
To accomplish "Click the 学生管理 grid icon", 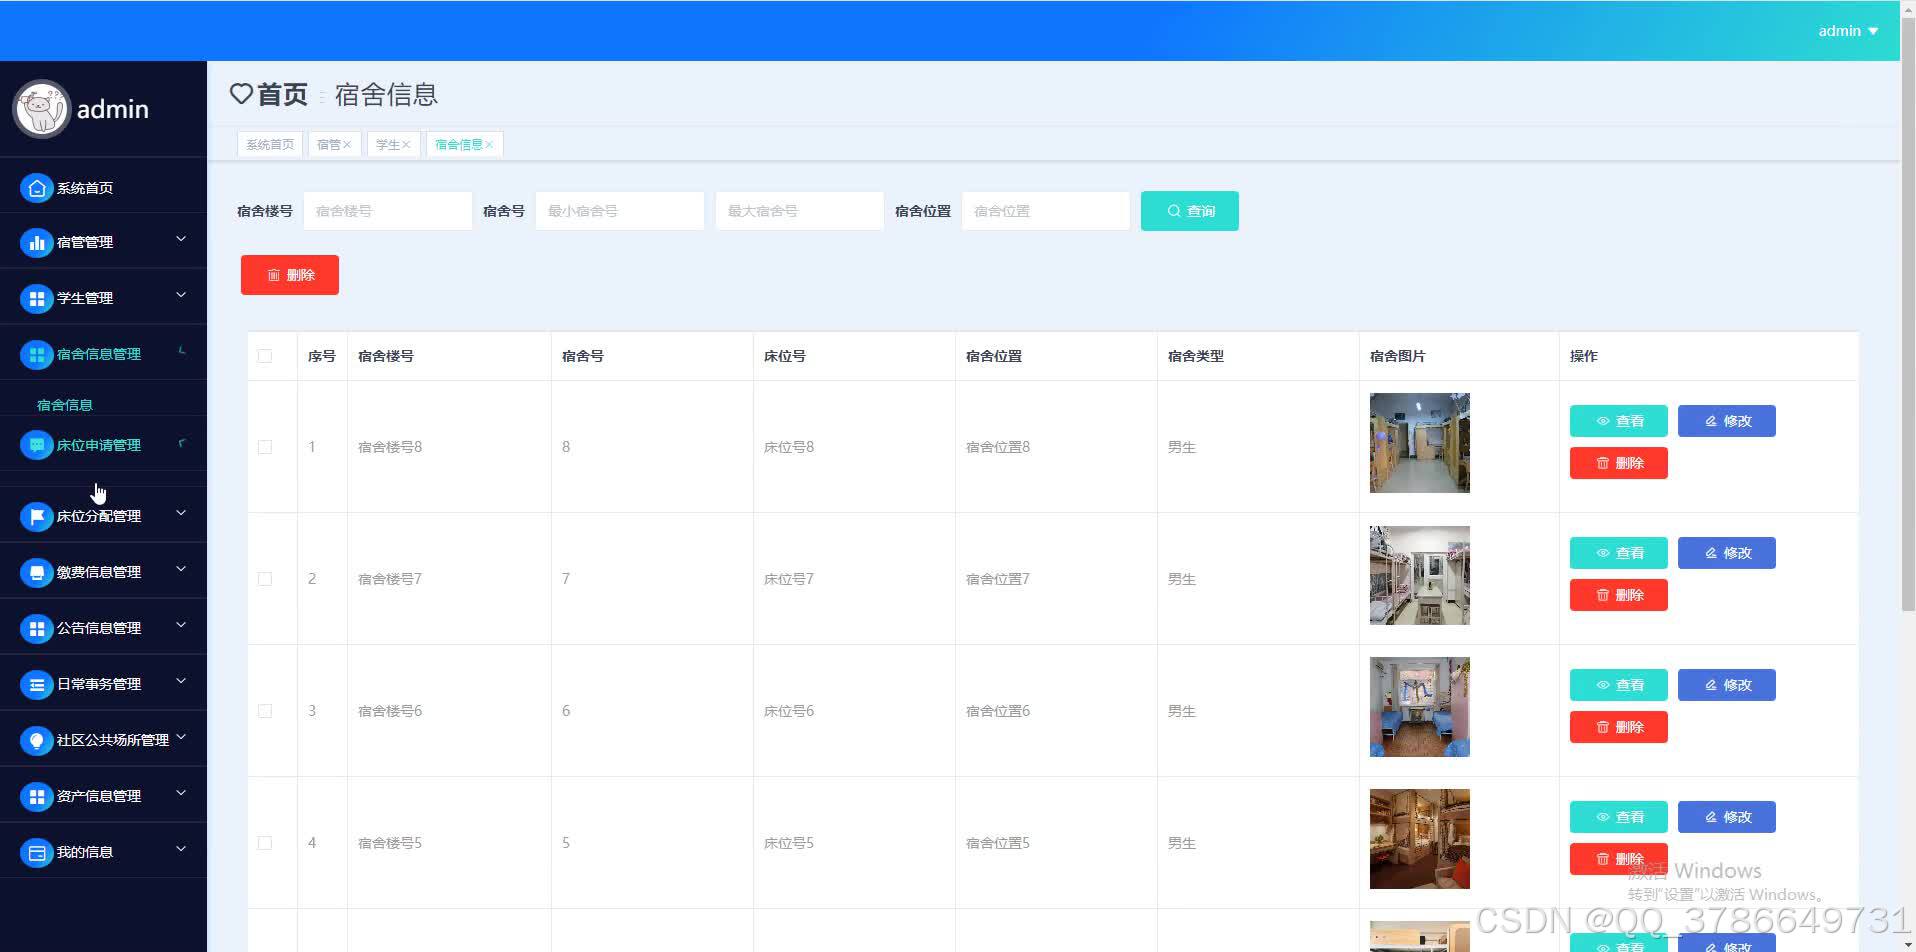I will (36, 297).
